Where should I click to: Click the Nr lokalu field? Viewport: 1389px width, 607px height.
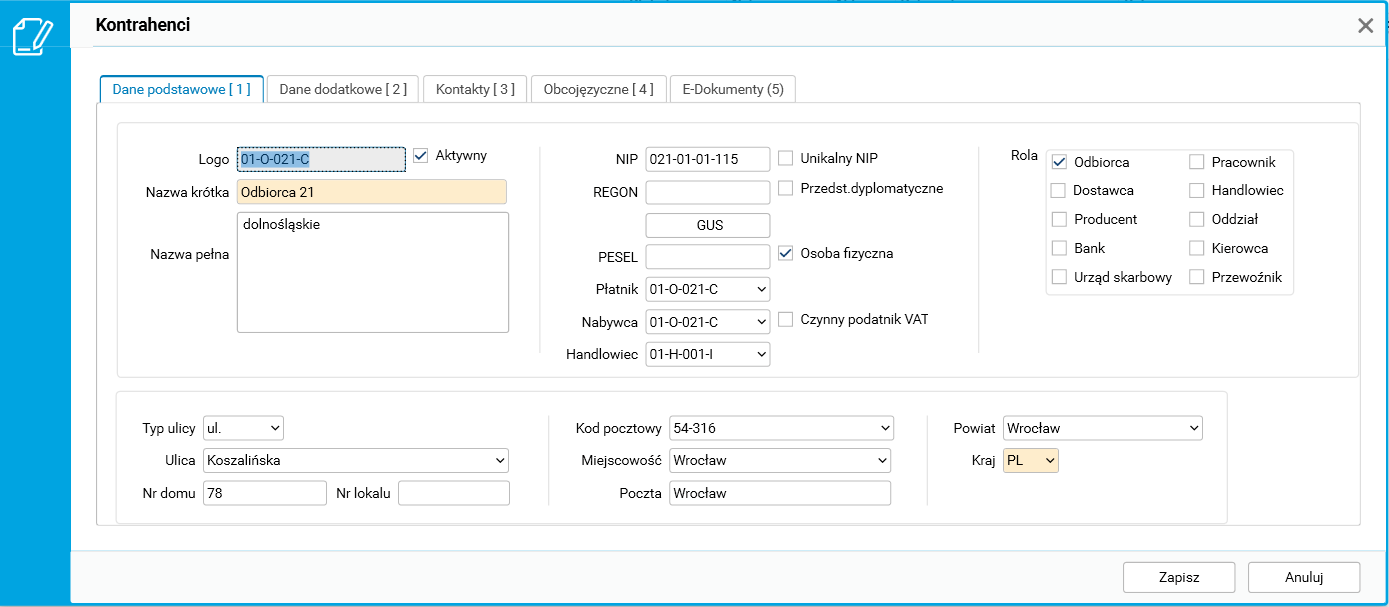pyautogui.click(x=454, y=493)
